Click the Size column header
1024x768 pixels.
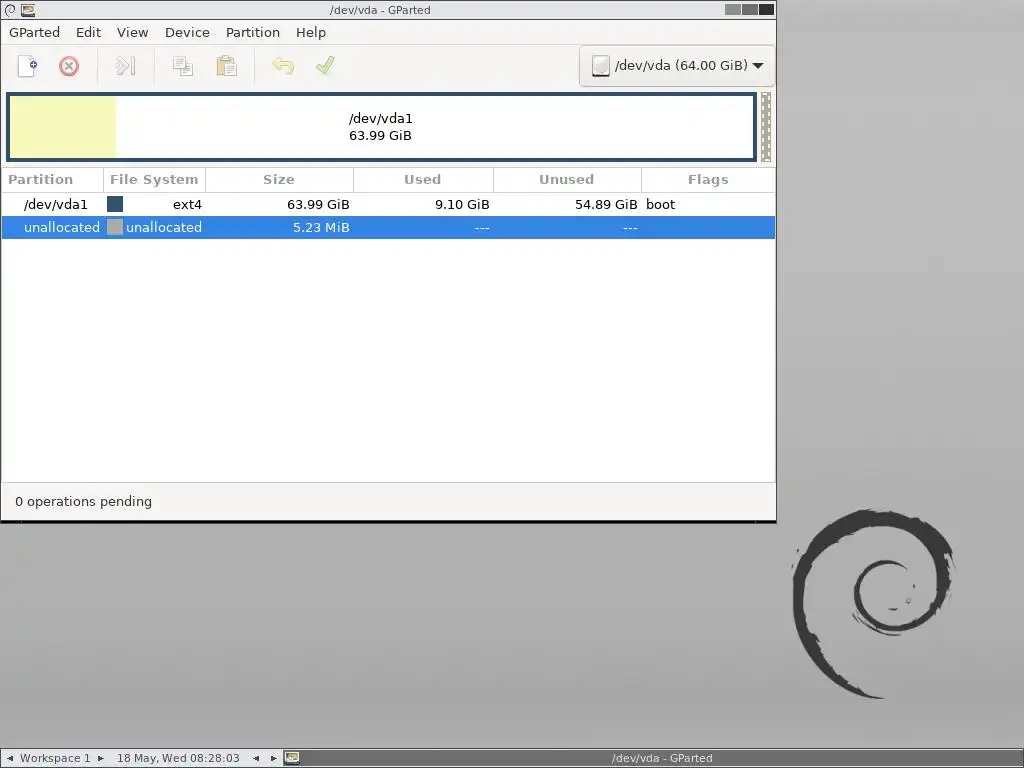279,180
